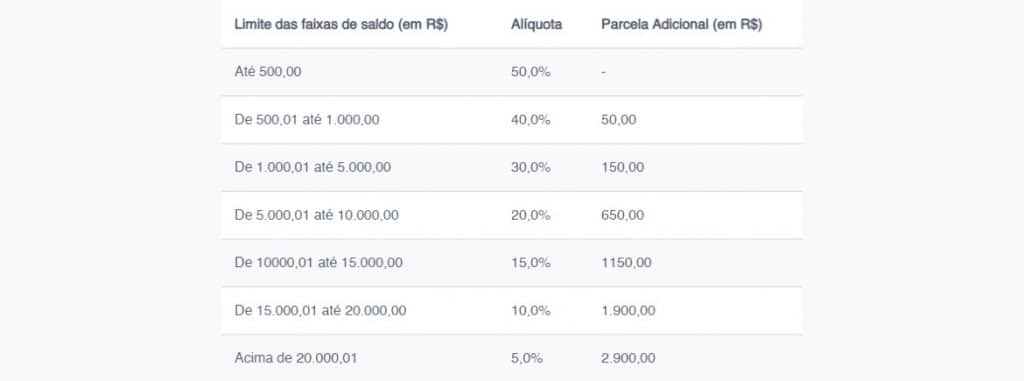Click the 150,00 parcela value
1024x381 pixels.
coord(623,167)
